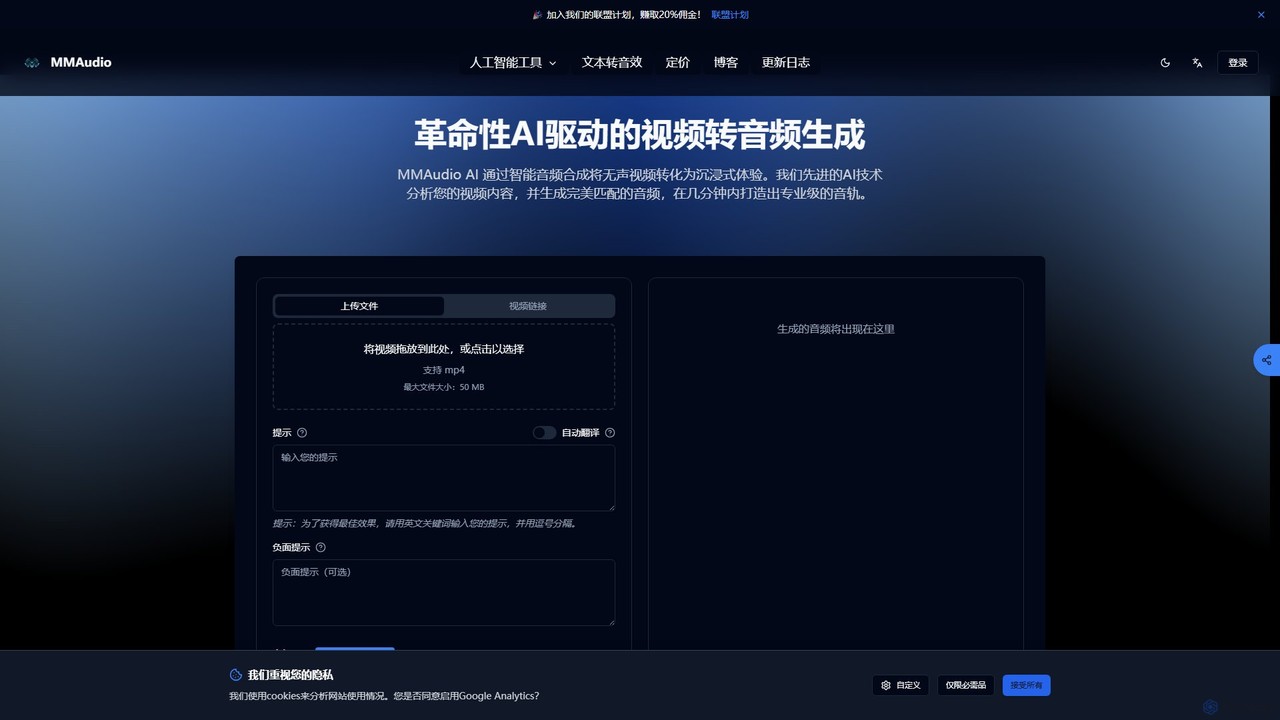The width and height of the screenshot is (1280, 720).
Task: Click the help icon beside the 提示 label
Action: click(302, 433)
